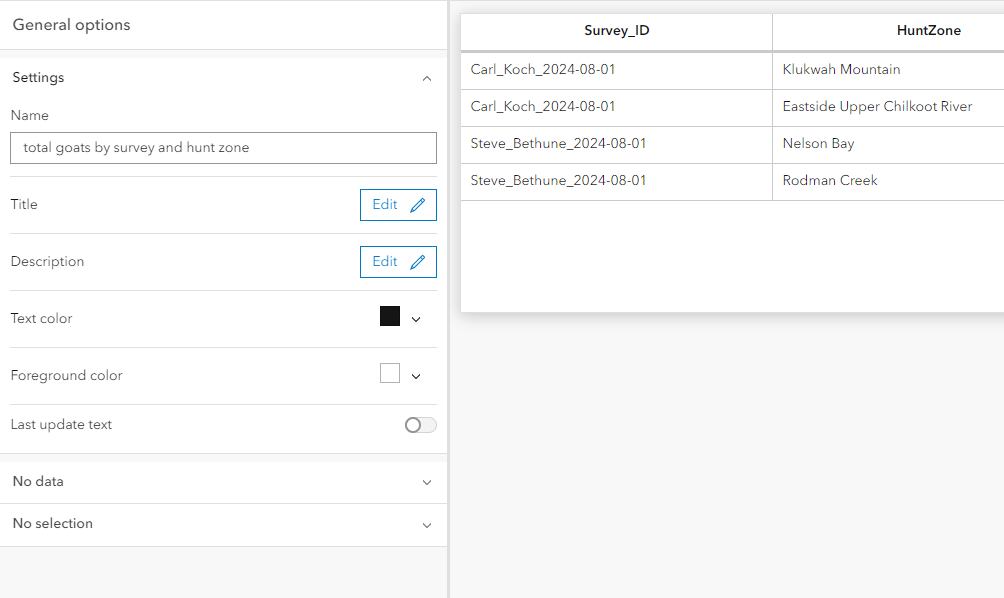
Task: Enable the Last update text toggle
Action: pyautogui.click(x=420, y=424)
